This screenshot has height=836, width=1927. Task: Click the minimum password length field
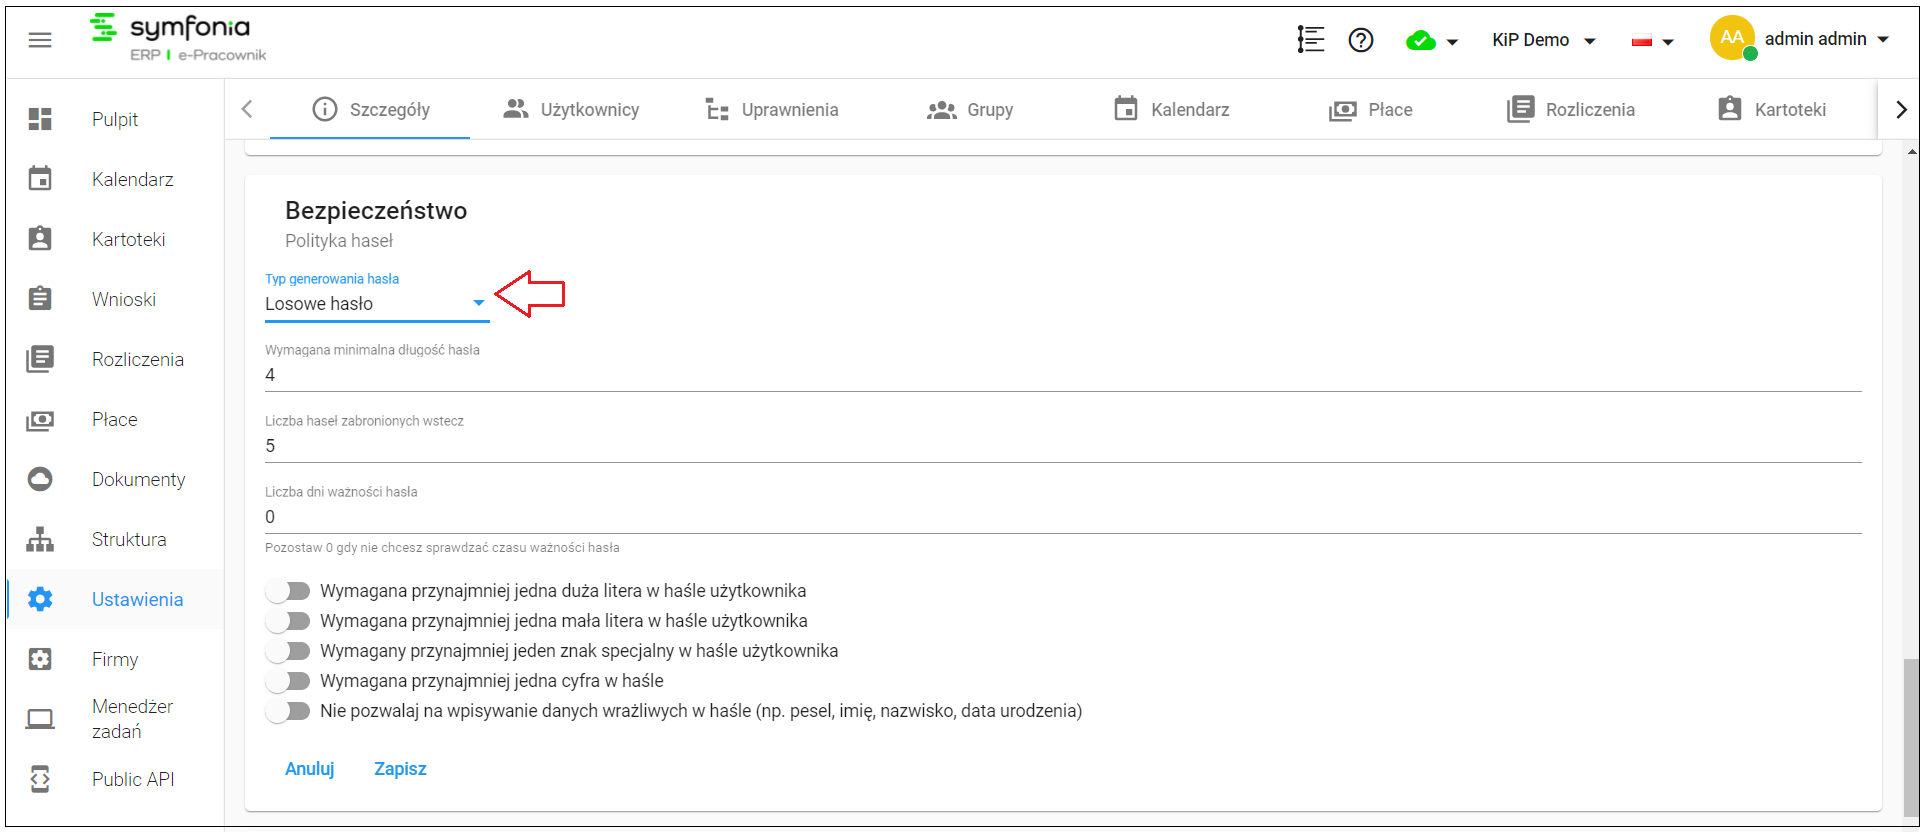(x=1063, y=375)
